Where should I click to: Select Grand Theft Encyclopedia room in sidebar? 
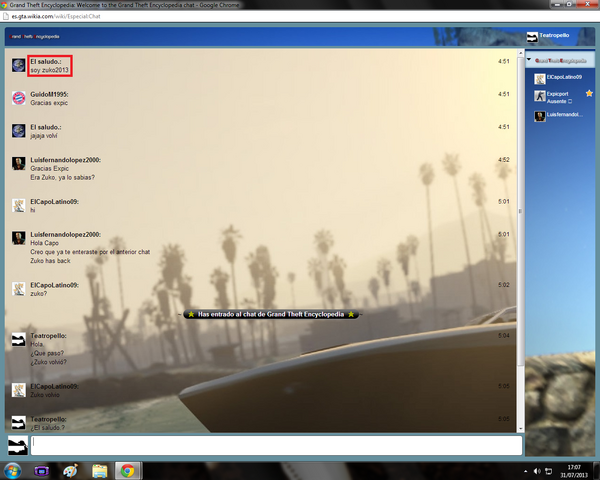[x=560, y=60]
